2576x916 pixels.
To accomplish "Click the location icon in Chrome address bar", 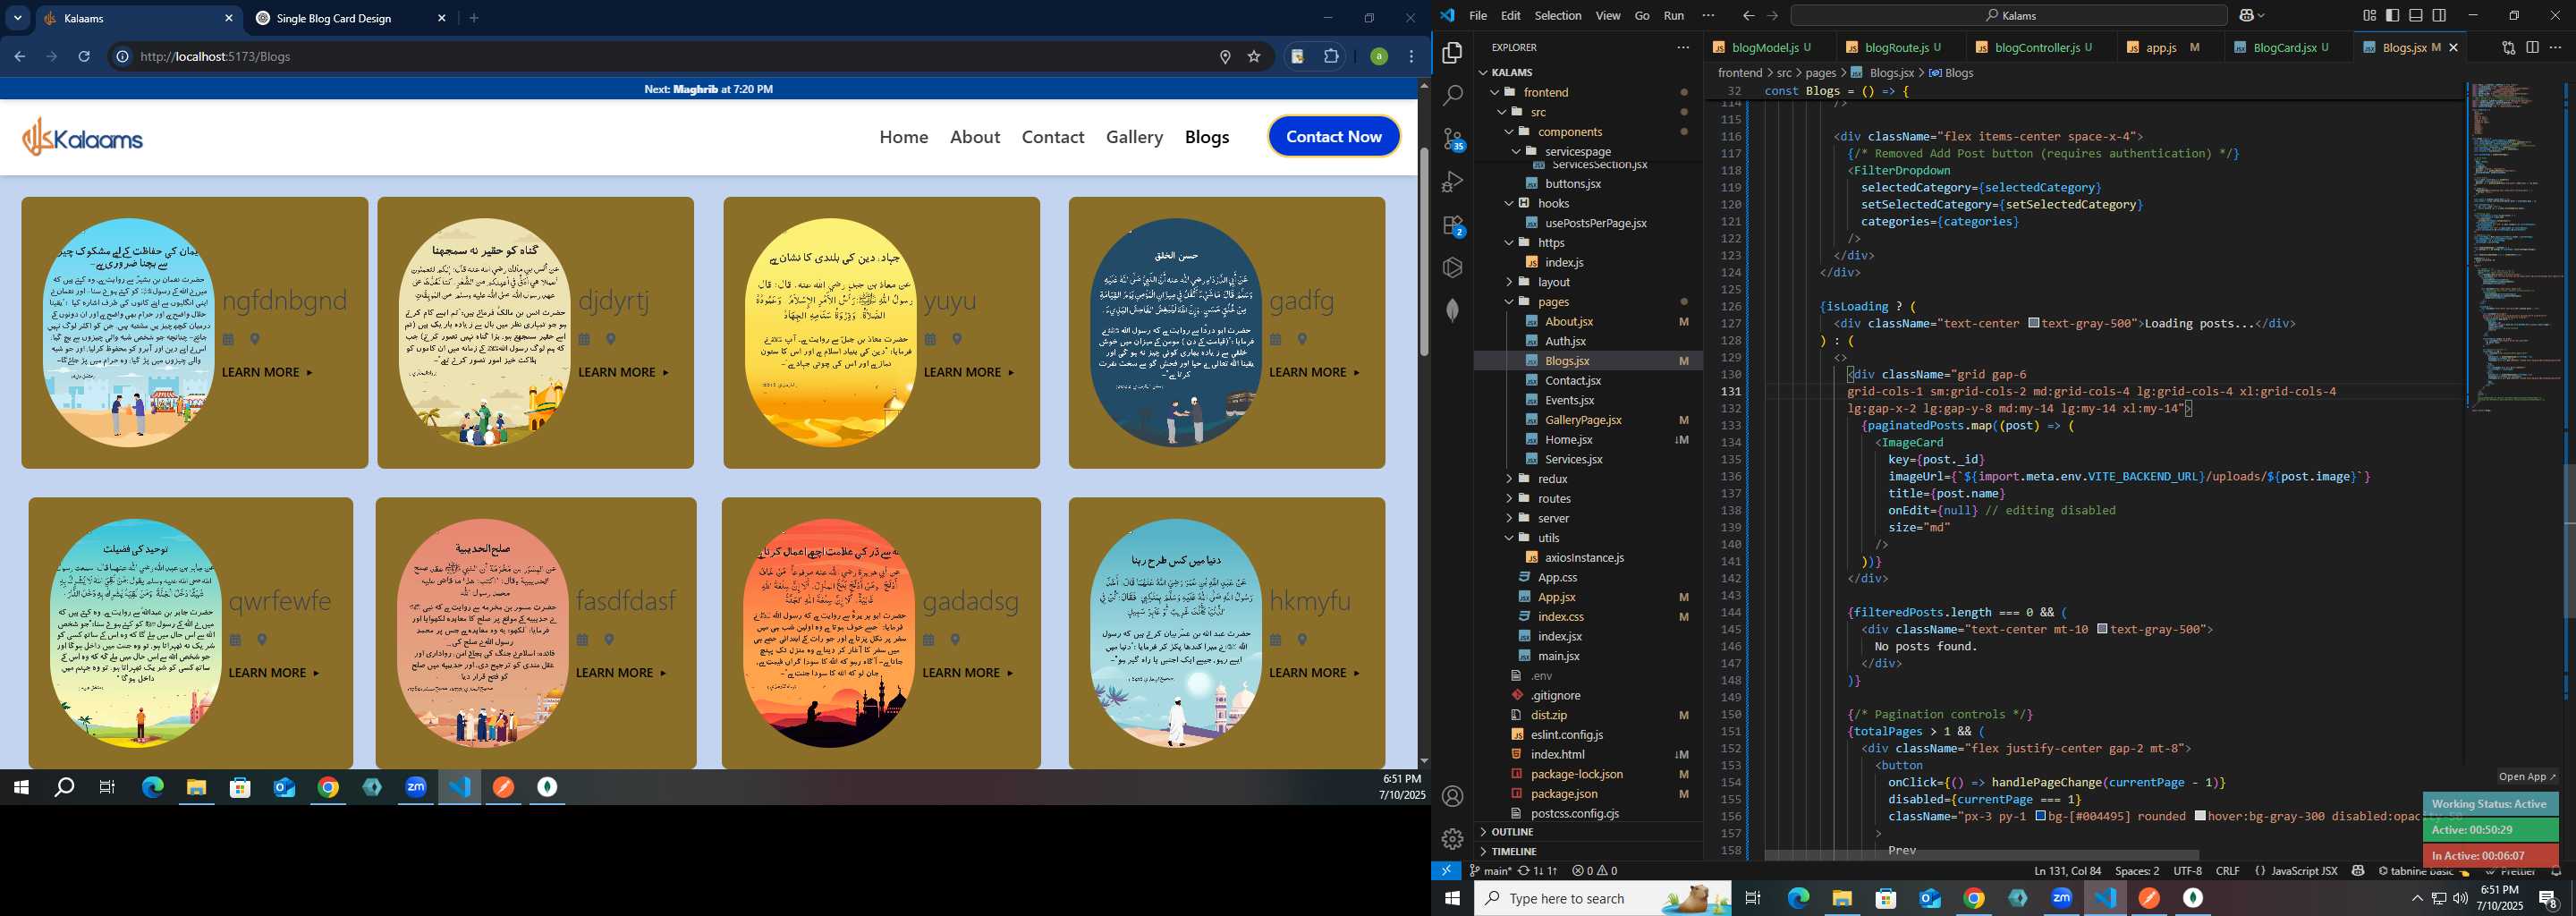I will [x=1225, y=57].
